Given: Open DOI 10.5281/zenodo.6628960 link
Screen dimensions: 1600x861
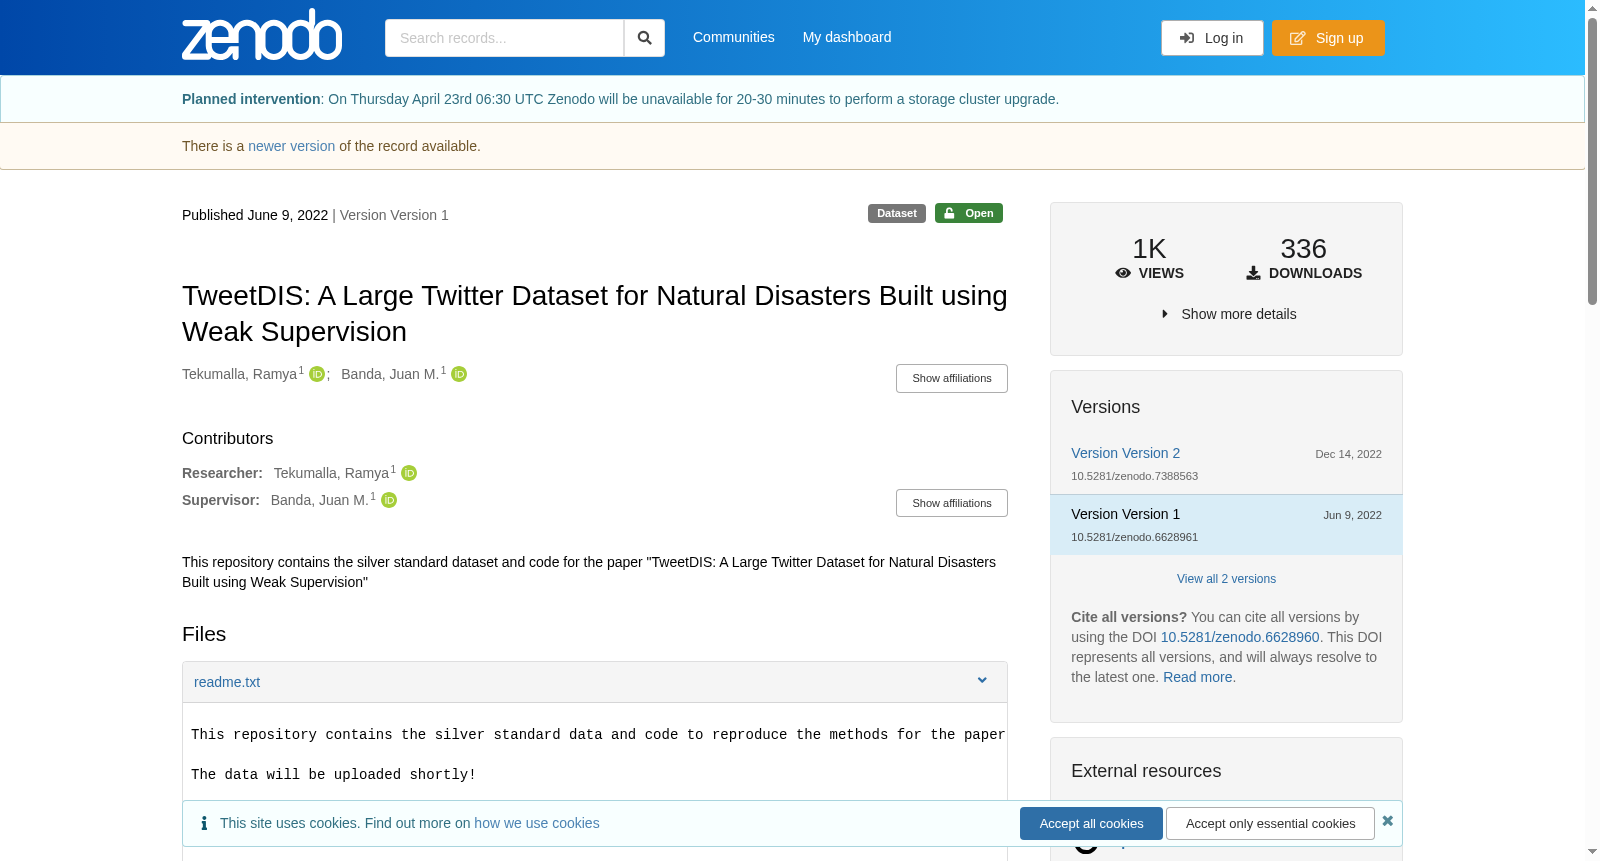Looking at the screenshot, I should click(1240, 637).
